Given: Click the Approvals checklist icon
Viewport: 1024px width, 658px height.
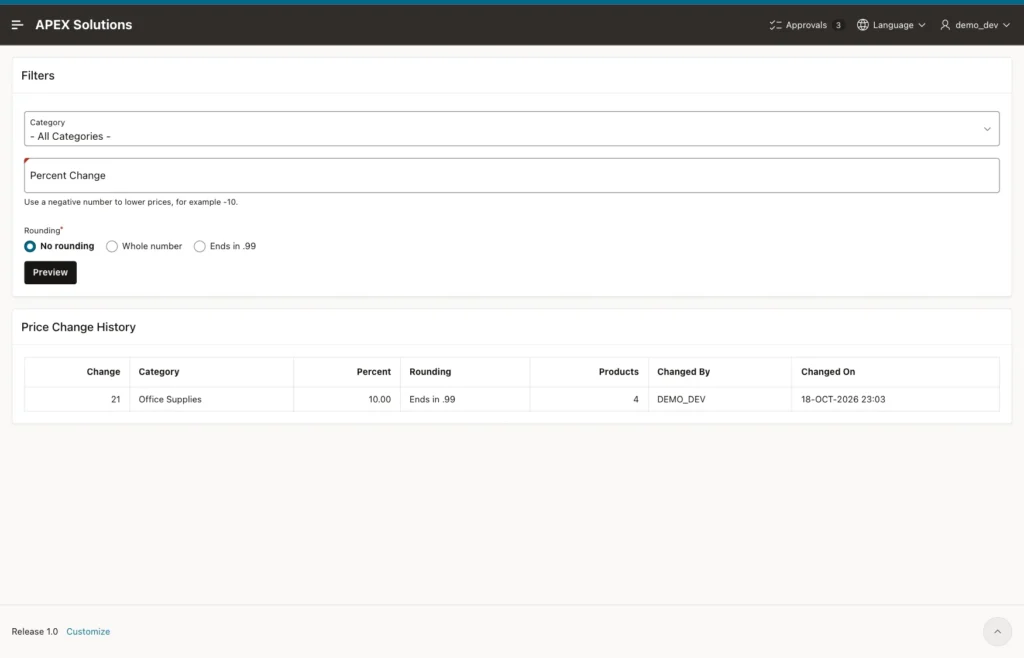Looking at the screenshot, I should pyautogui.click(x=775, y=25).
